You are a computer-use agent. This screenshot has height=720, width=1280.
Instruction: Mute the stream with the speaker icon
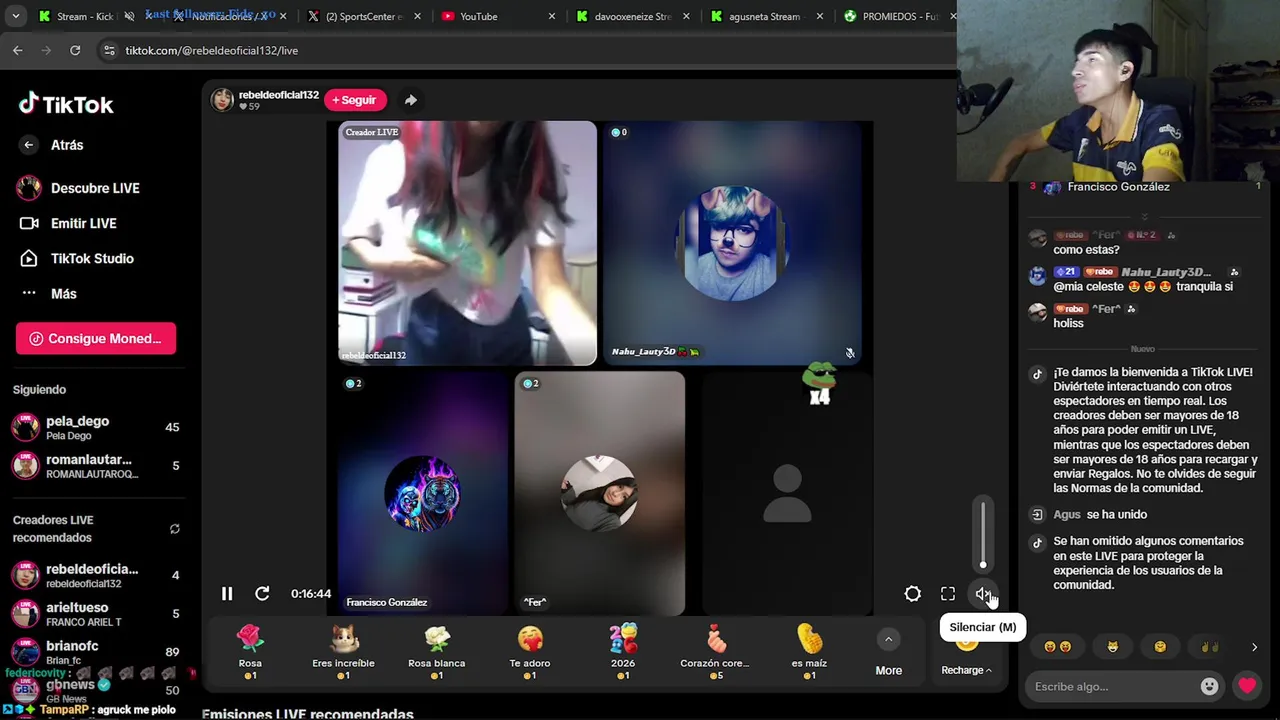click(983, 594)
